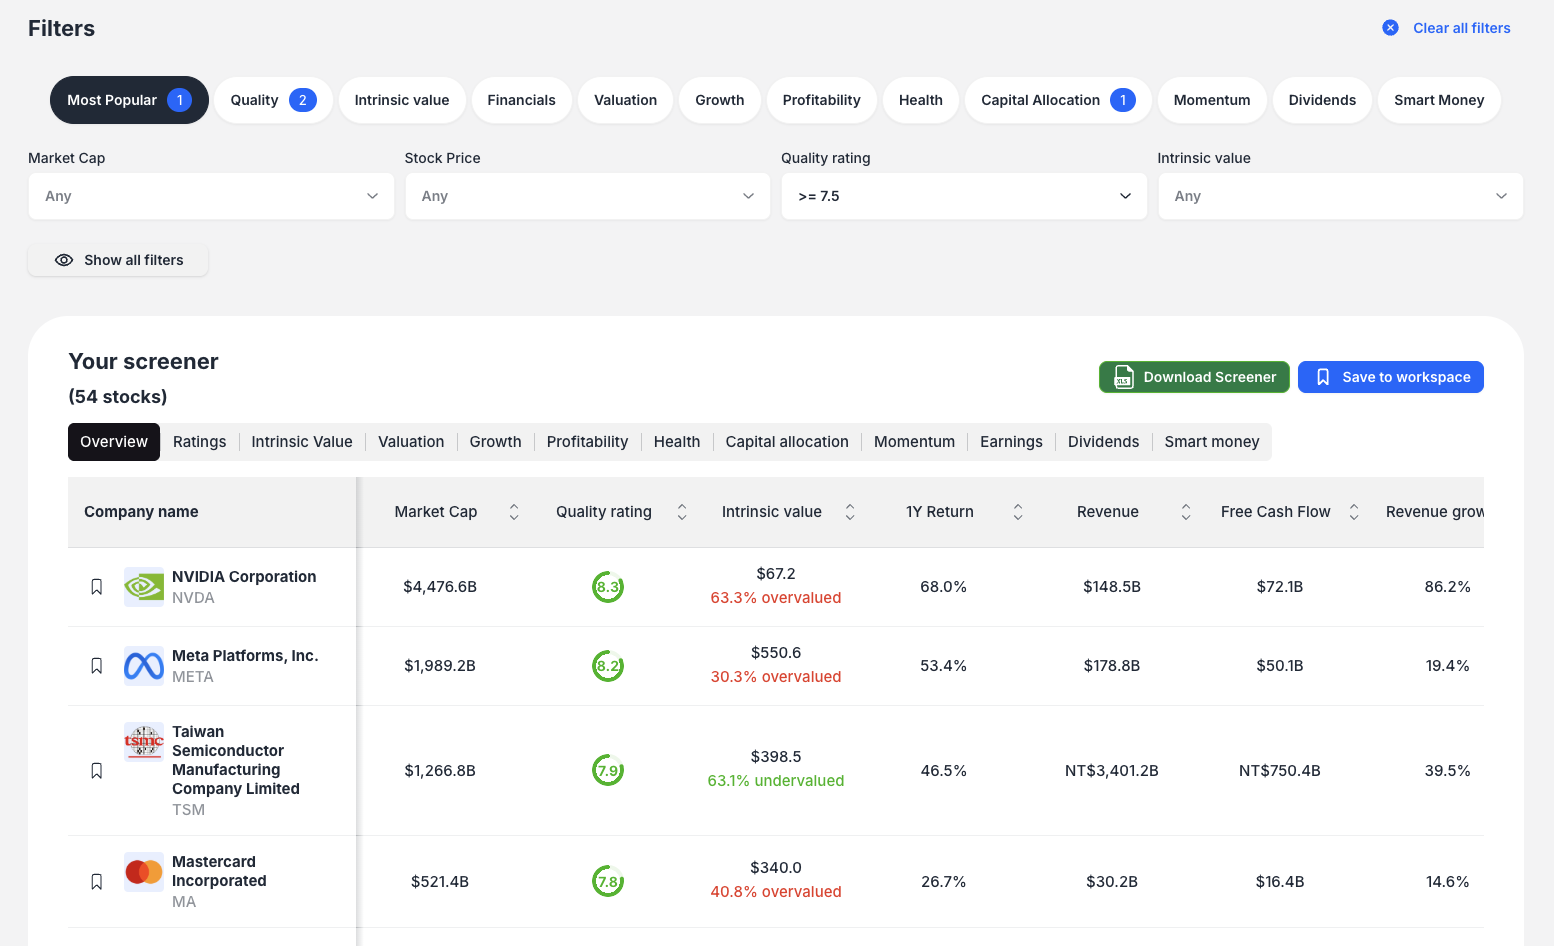Open the Market Cap dropdown
The image size is (1554, 946).
211,196
